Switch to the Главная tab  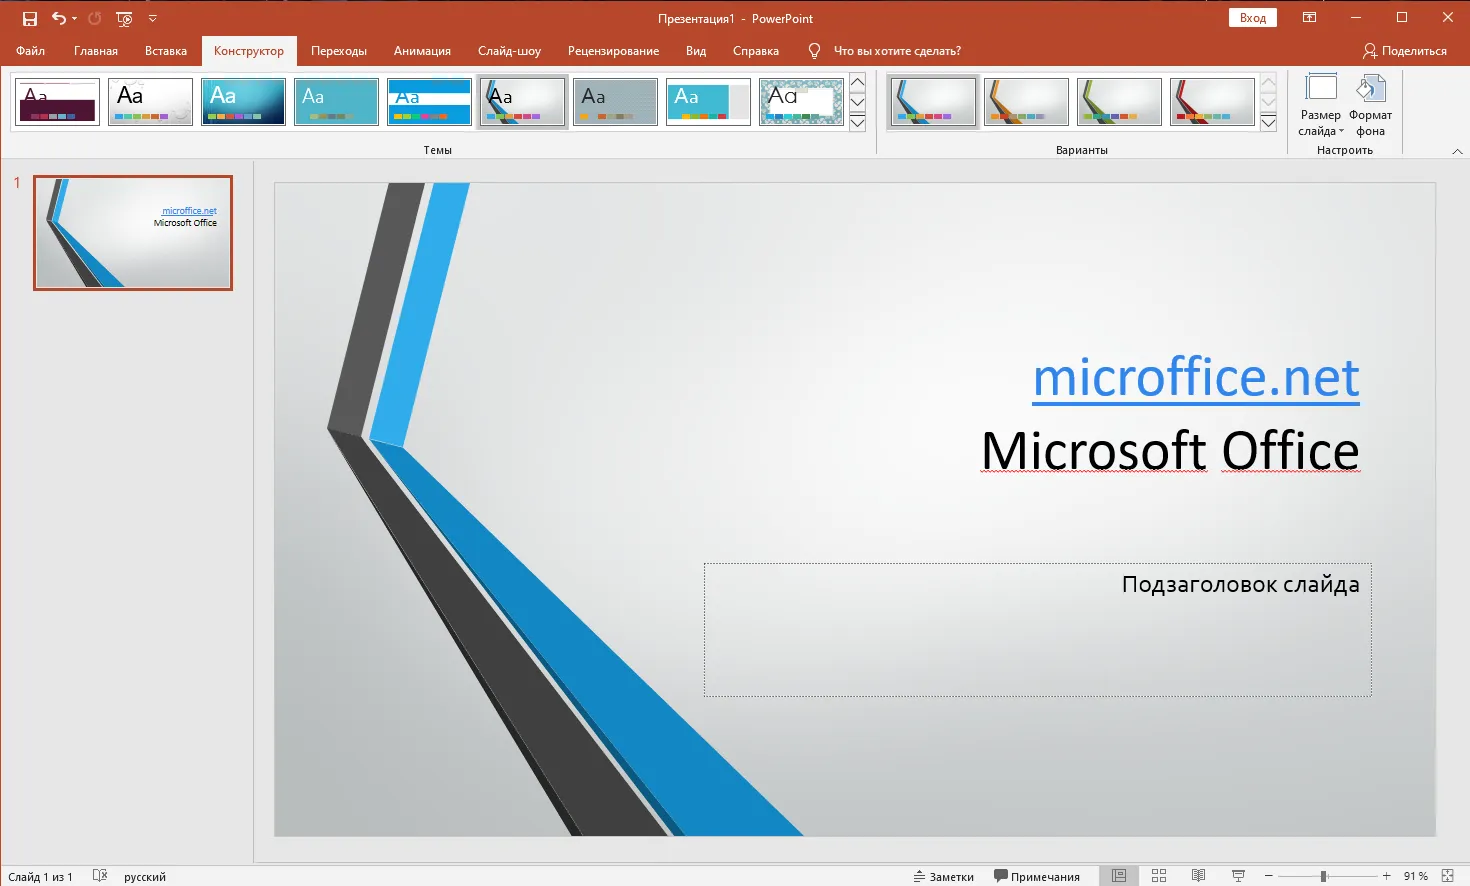click(x=96, y=51)
